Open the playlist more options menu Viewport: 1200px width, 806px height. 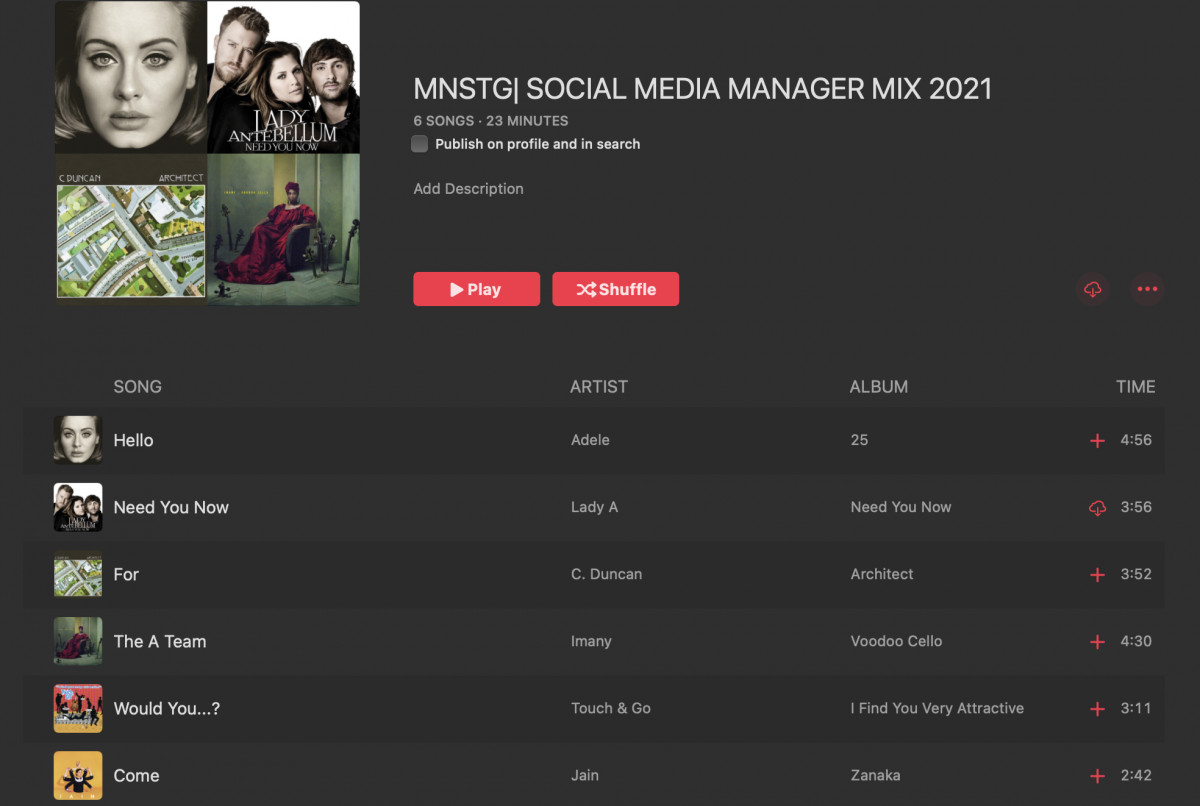click(x=1147, y=289)
